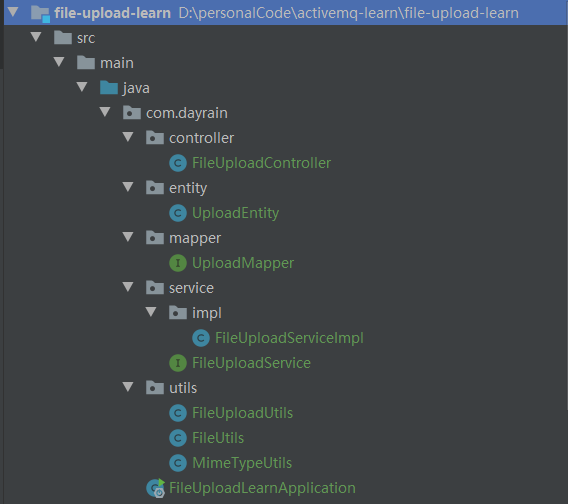Open FileUploadUtils class file
This screenshot has height=504, width=568.
click(x=242, y=413)
